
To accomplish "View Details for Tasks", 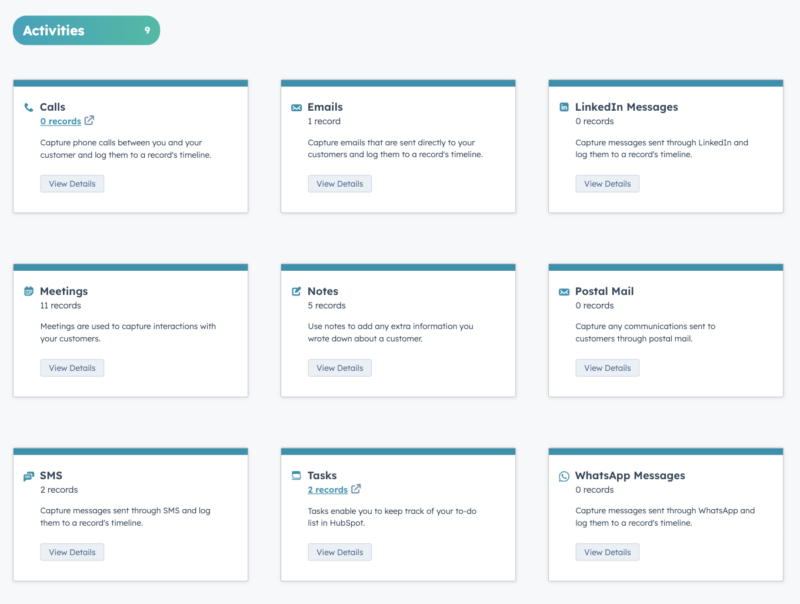I will 340,552.
